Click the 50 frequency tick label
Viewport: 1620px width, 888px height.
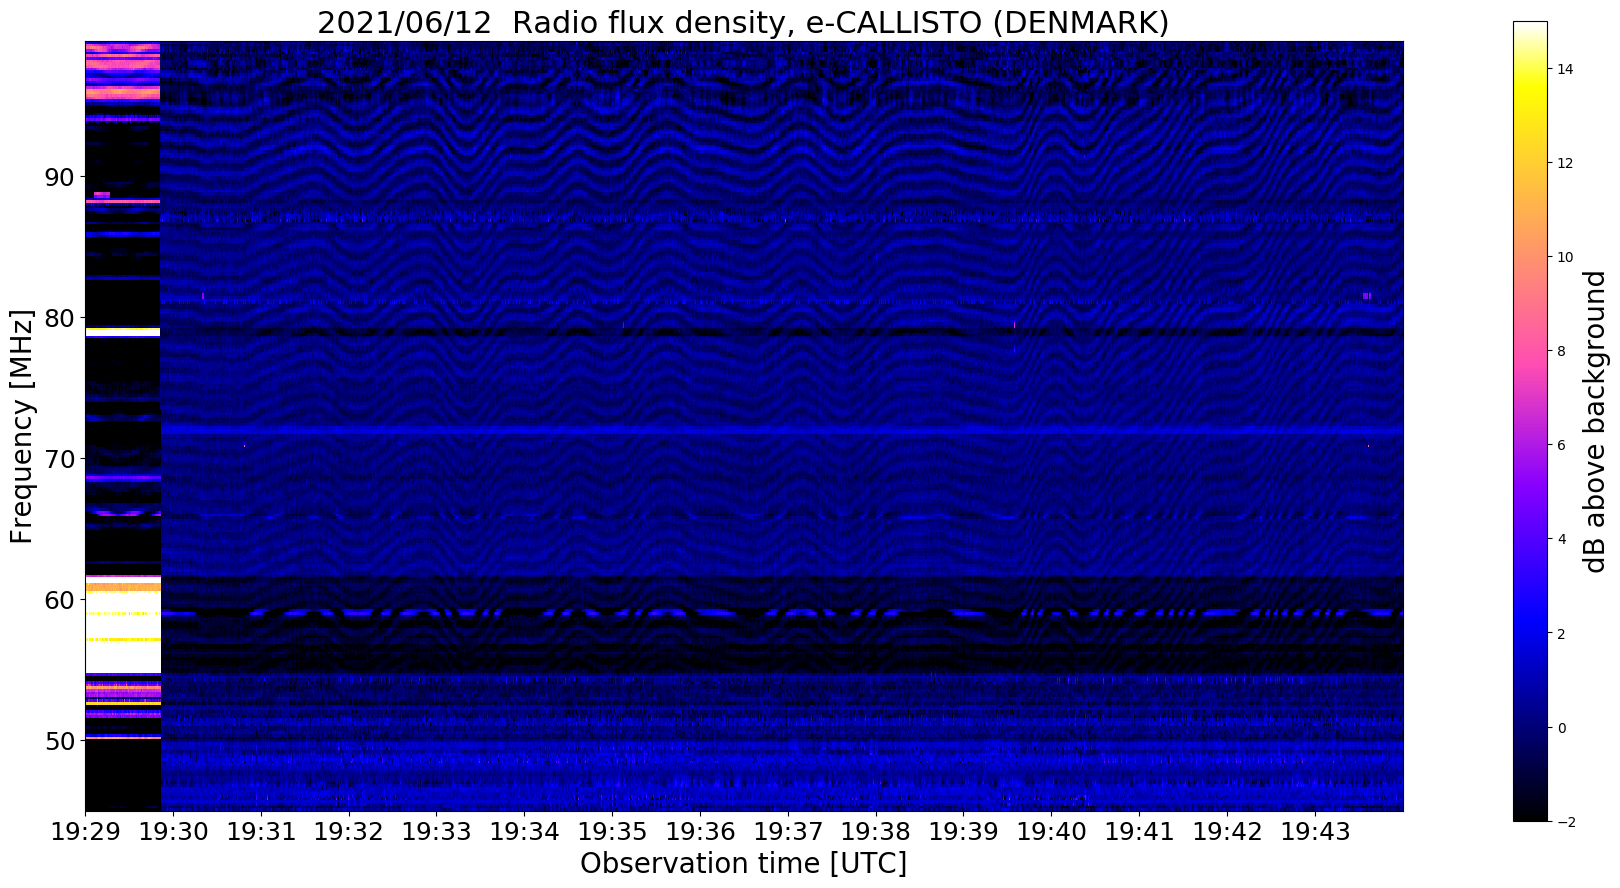coord(58,741)
